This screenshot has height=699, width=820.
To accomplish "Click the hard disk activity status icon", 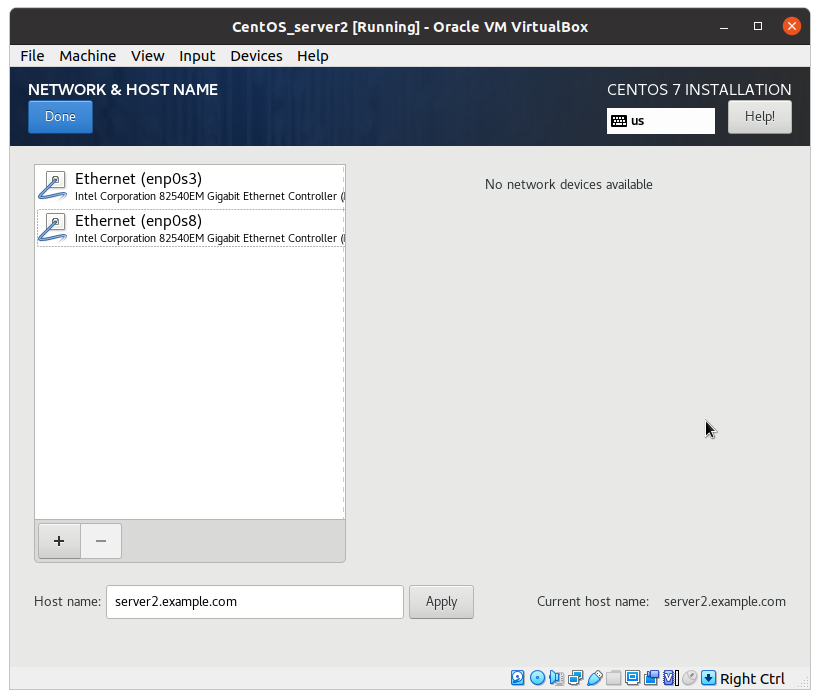I will (517, 678).
